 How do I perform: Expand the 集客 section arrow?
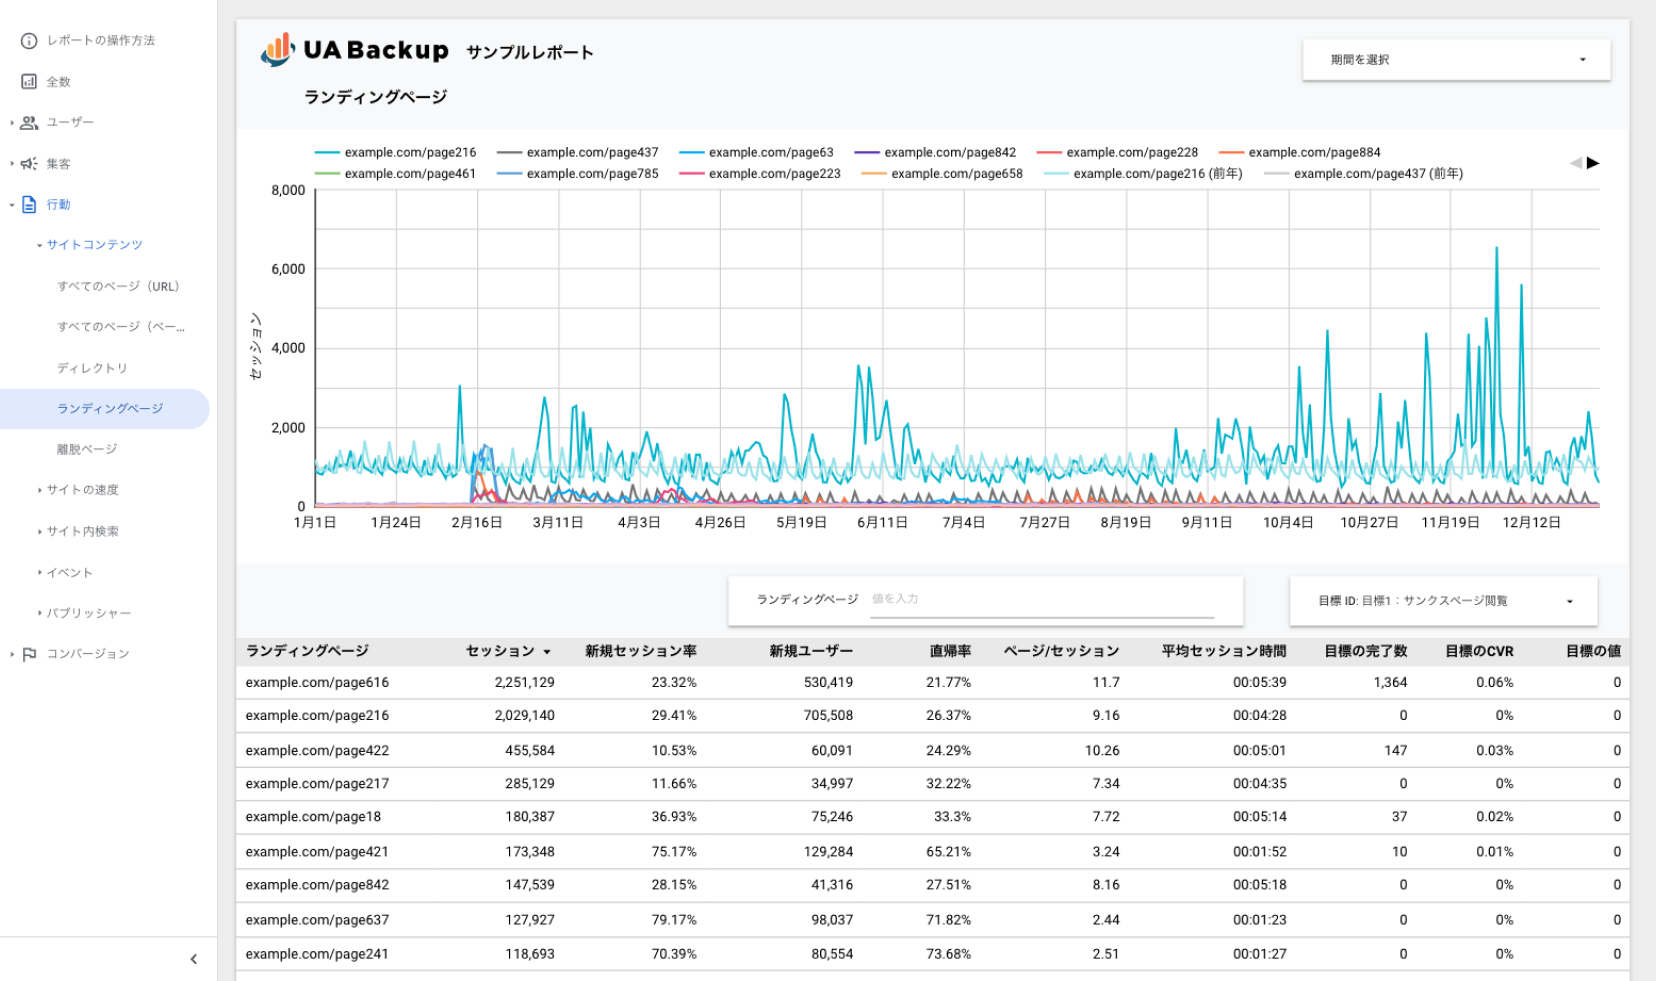pos(12,164)
